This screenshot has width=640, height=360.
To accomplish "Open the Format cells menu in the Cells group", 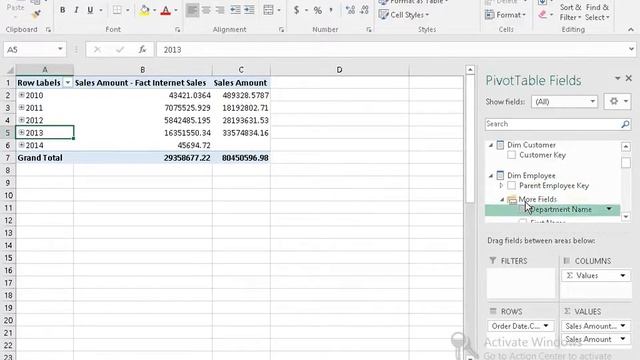I will point(505,15).
